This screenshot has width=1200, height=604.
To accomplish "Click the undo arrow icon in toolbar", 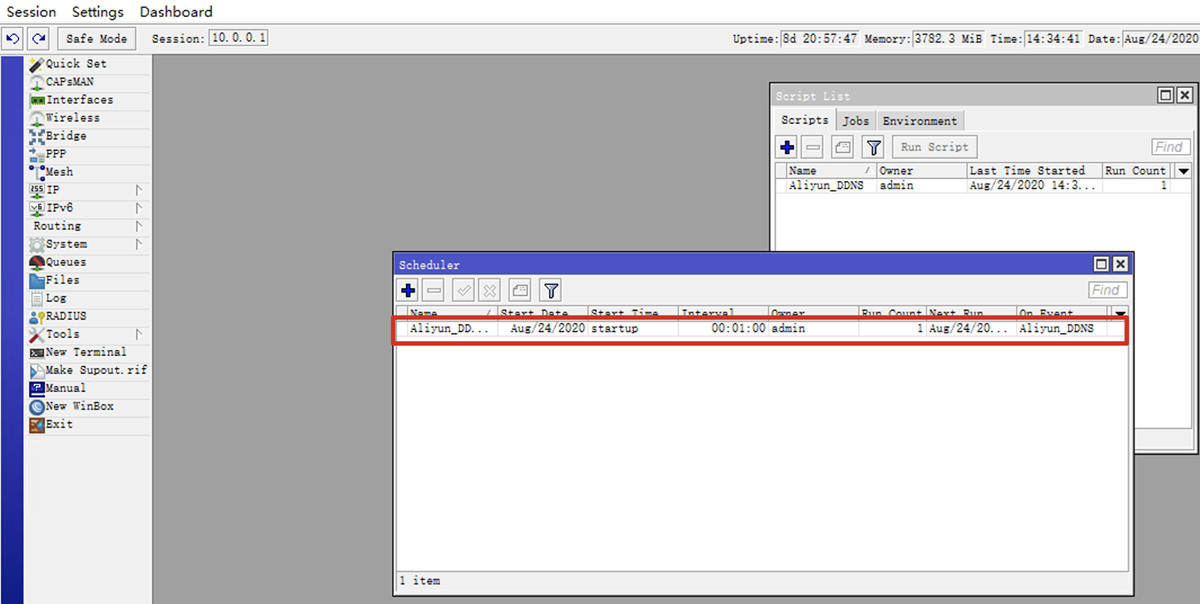I will coord(13,38).
